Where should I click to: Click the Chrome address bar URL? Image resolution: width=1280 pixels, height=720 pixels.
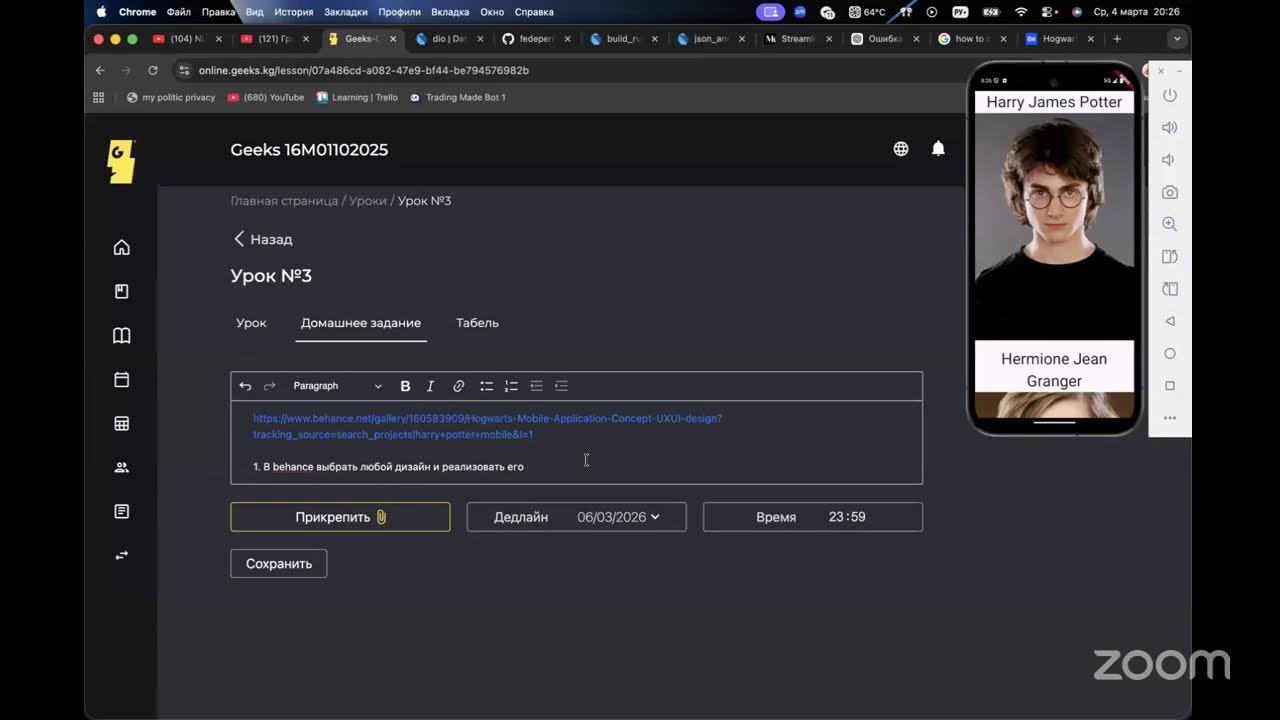click(364, 71)
